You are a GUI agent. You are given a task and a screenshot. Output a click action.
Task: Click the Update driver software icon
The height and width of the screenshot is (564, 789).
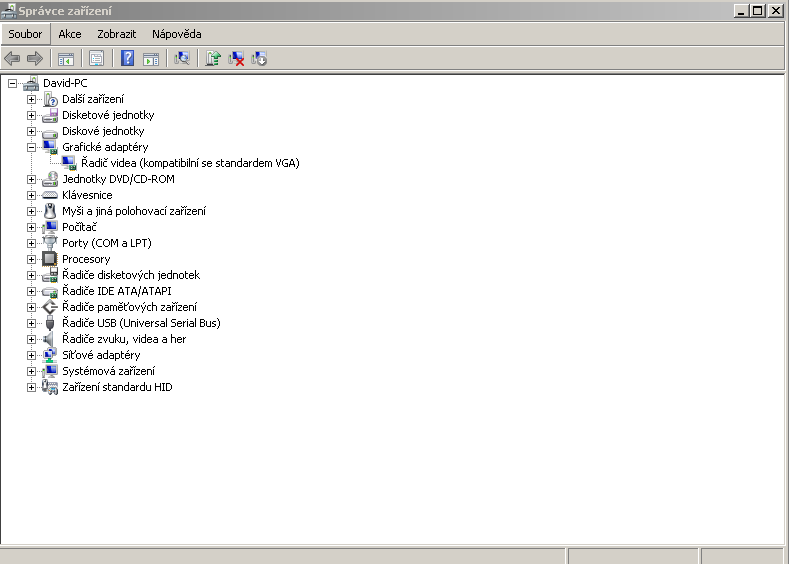coord(213,58)
